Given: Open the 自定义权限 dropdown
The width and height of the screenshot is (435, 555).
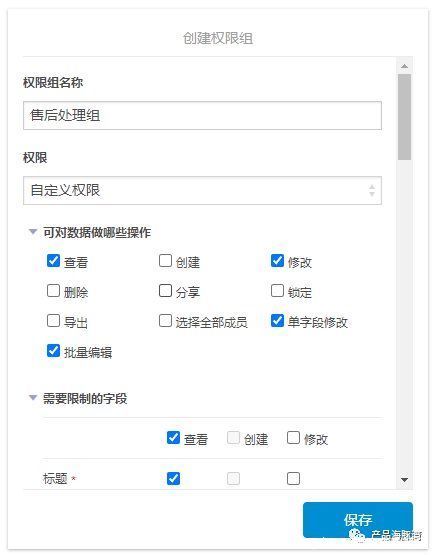Looking at the screenshot, I should pyautogui.click(x=202, y=190).
